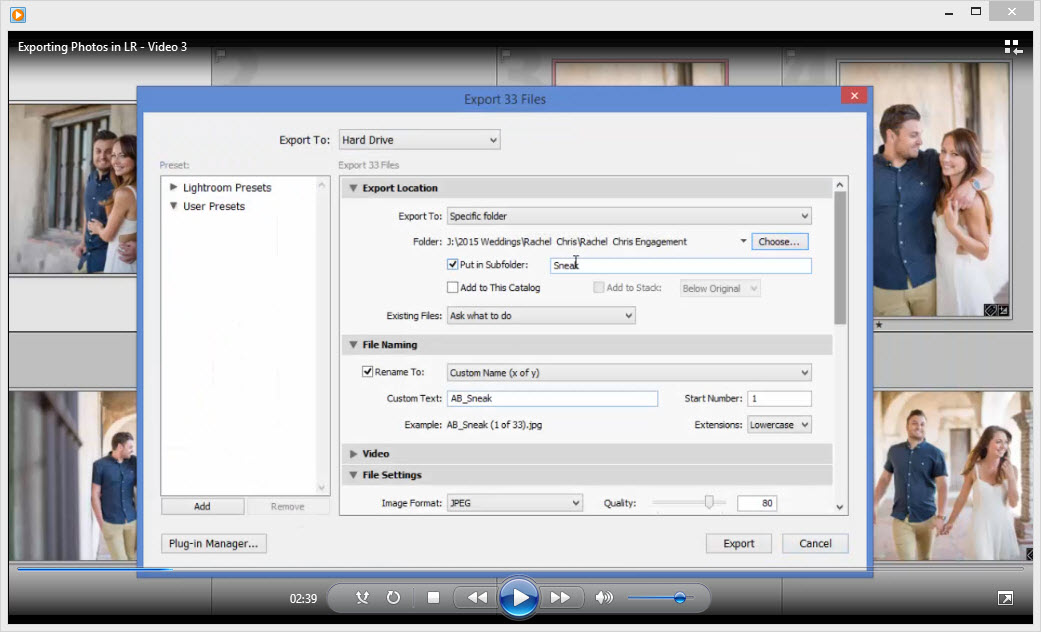Click the Choose... folder button
This screenshot has height=632, width=1041.
point(779,242)
